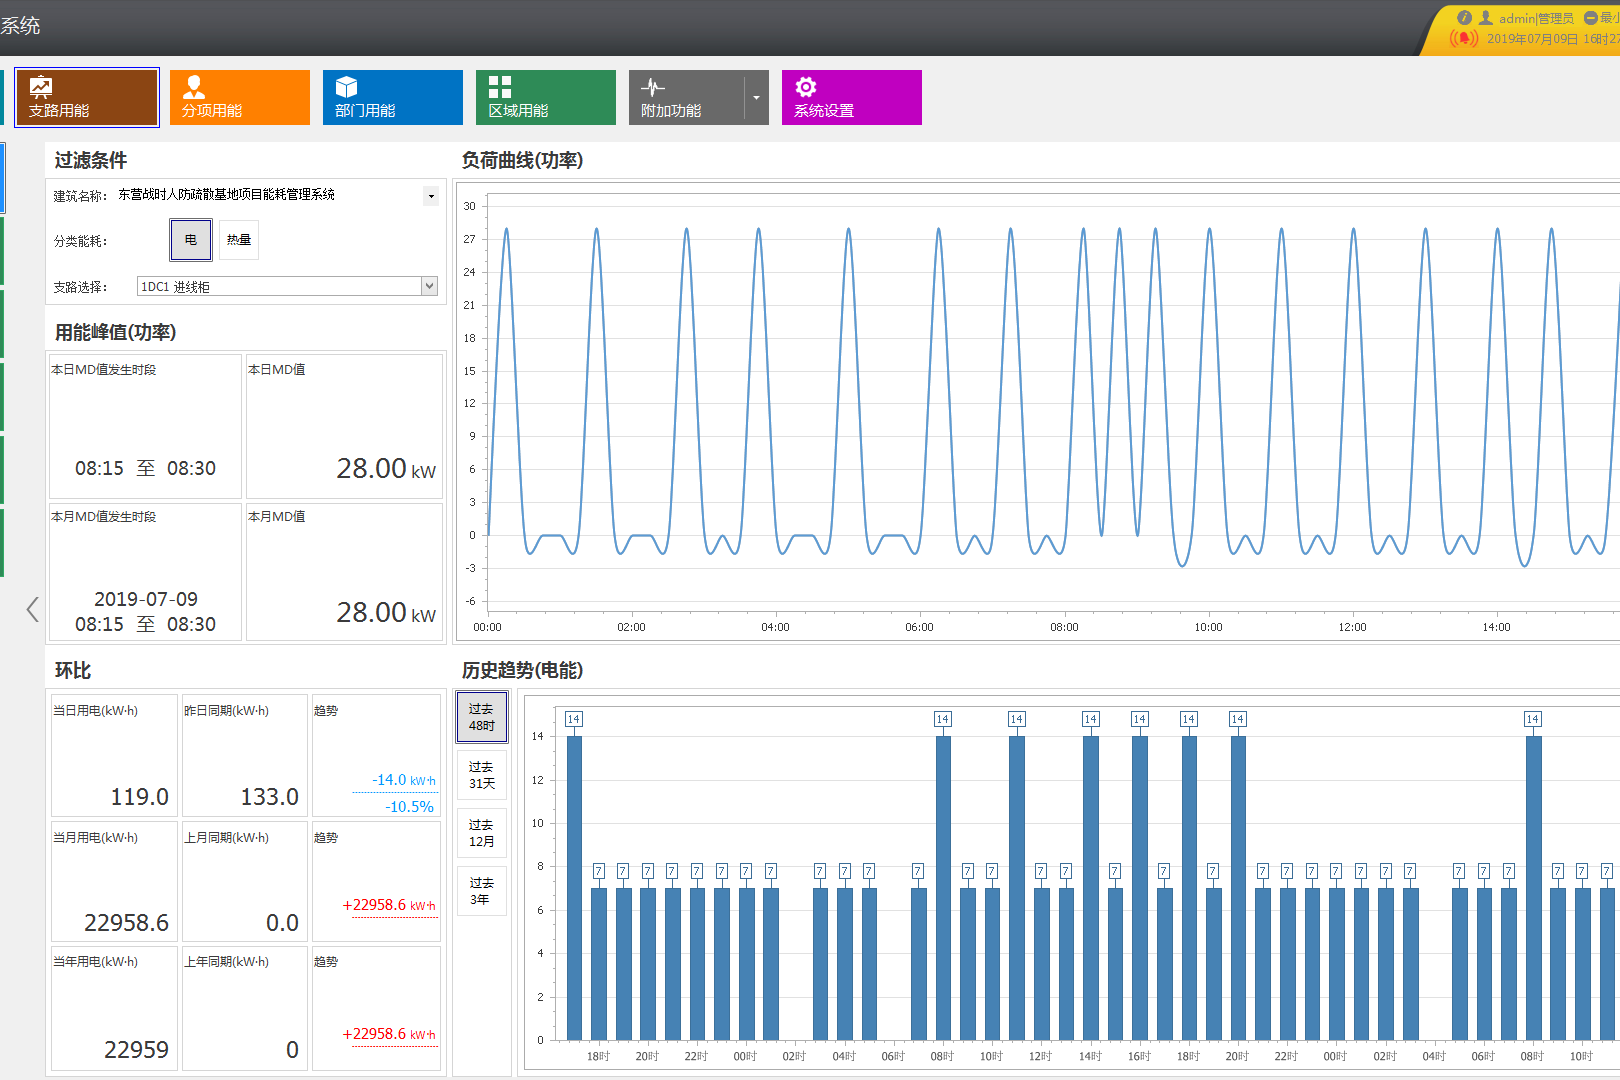Select 过去31天 history range
Image resolution: width=1620 pixels, height=1080 pixels.
click(482, 775)
